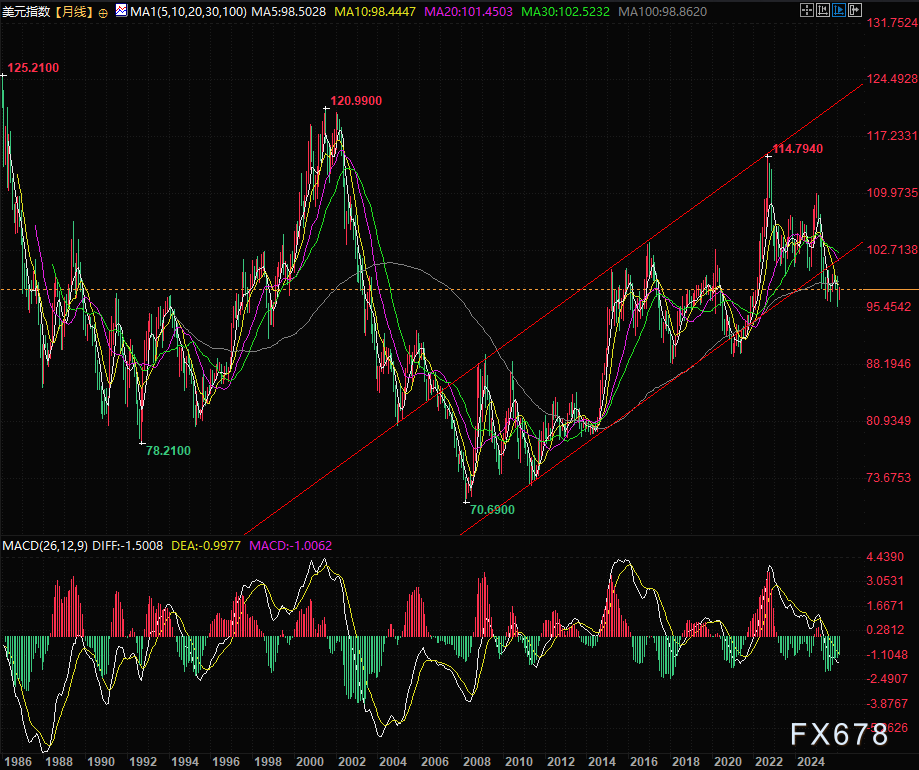Screen dimensions: 919x770
Task: Click the 70.6900 low price label
Action: click(x=492, y=509)
